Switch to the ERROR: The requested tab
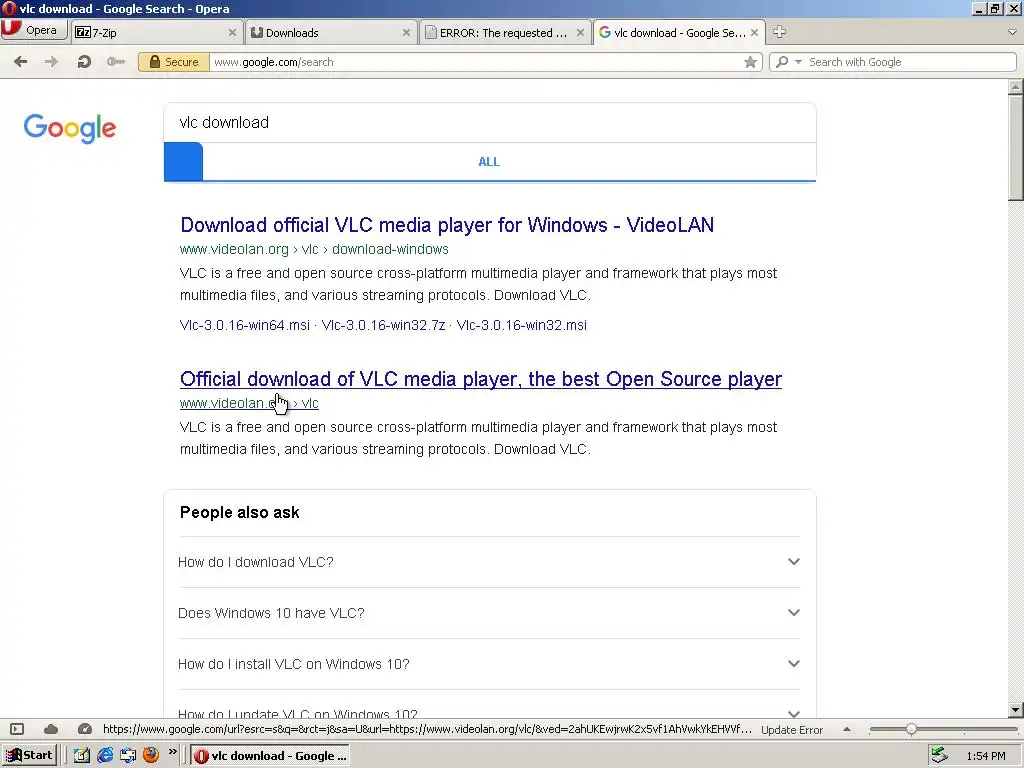Image resolution: width=1024 pixels, height=768 pixels. pyautogui.click(x=504, y=33)
